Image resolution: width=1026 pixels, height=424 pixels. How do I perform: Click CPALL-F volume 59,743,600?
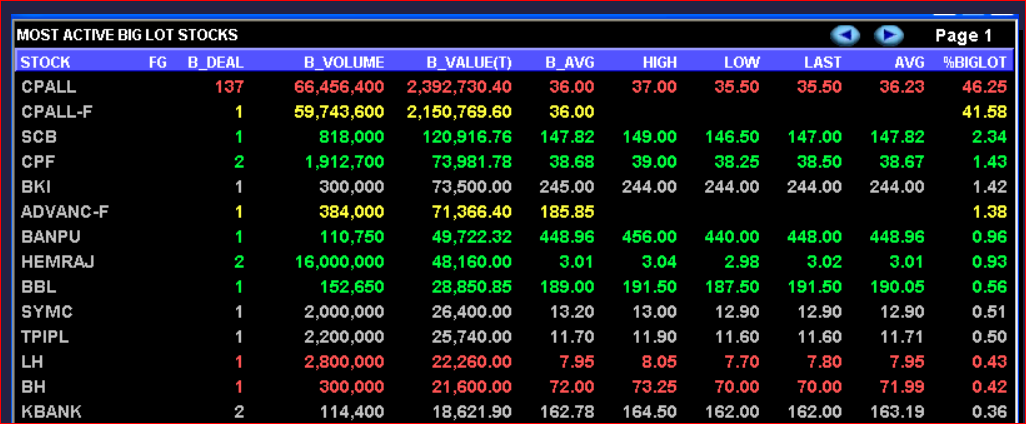point(339,112)
